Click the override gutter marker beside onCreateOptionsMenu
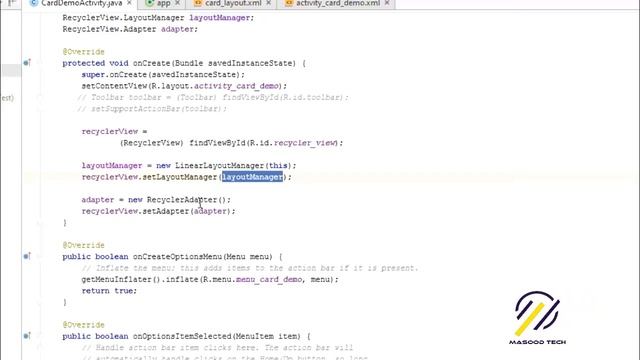 coord(27,256)
